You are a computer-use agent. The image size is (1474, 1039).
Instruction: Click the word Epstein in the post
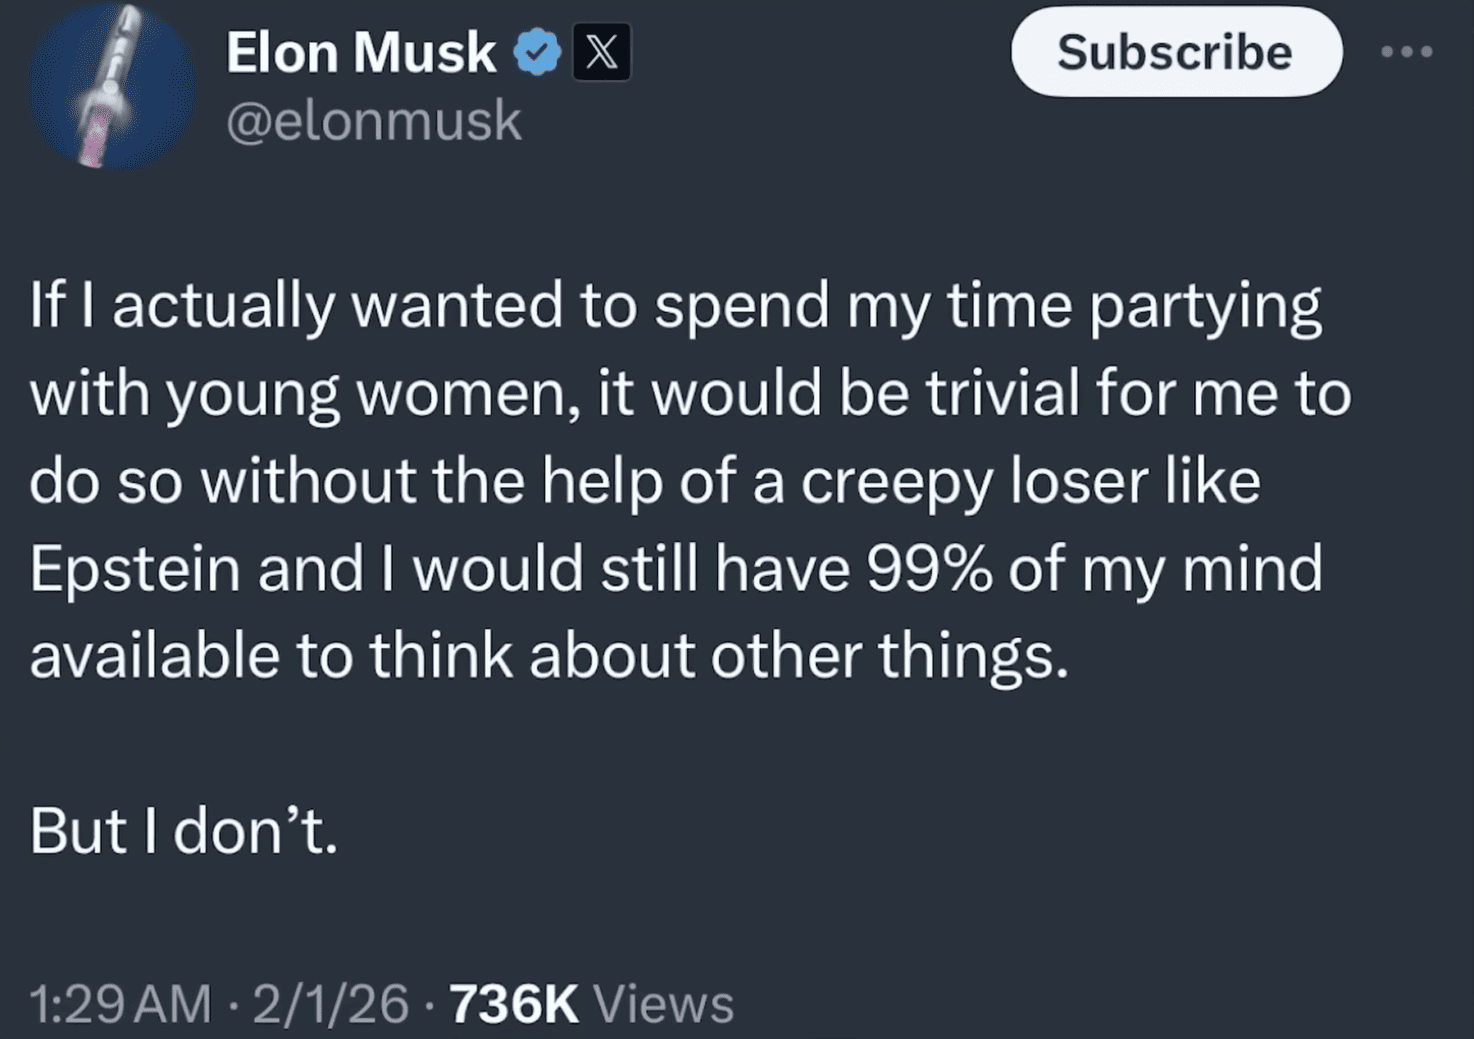[135, 568]
